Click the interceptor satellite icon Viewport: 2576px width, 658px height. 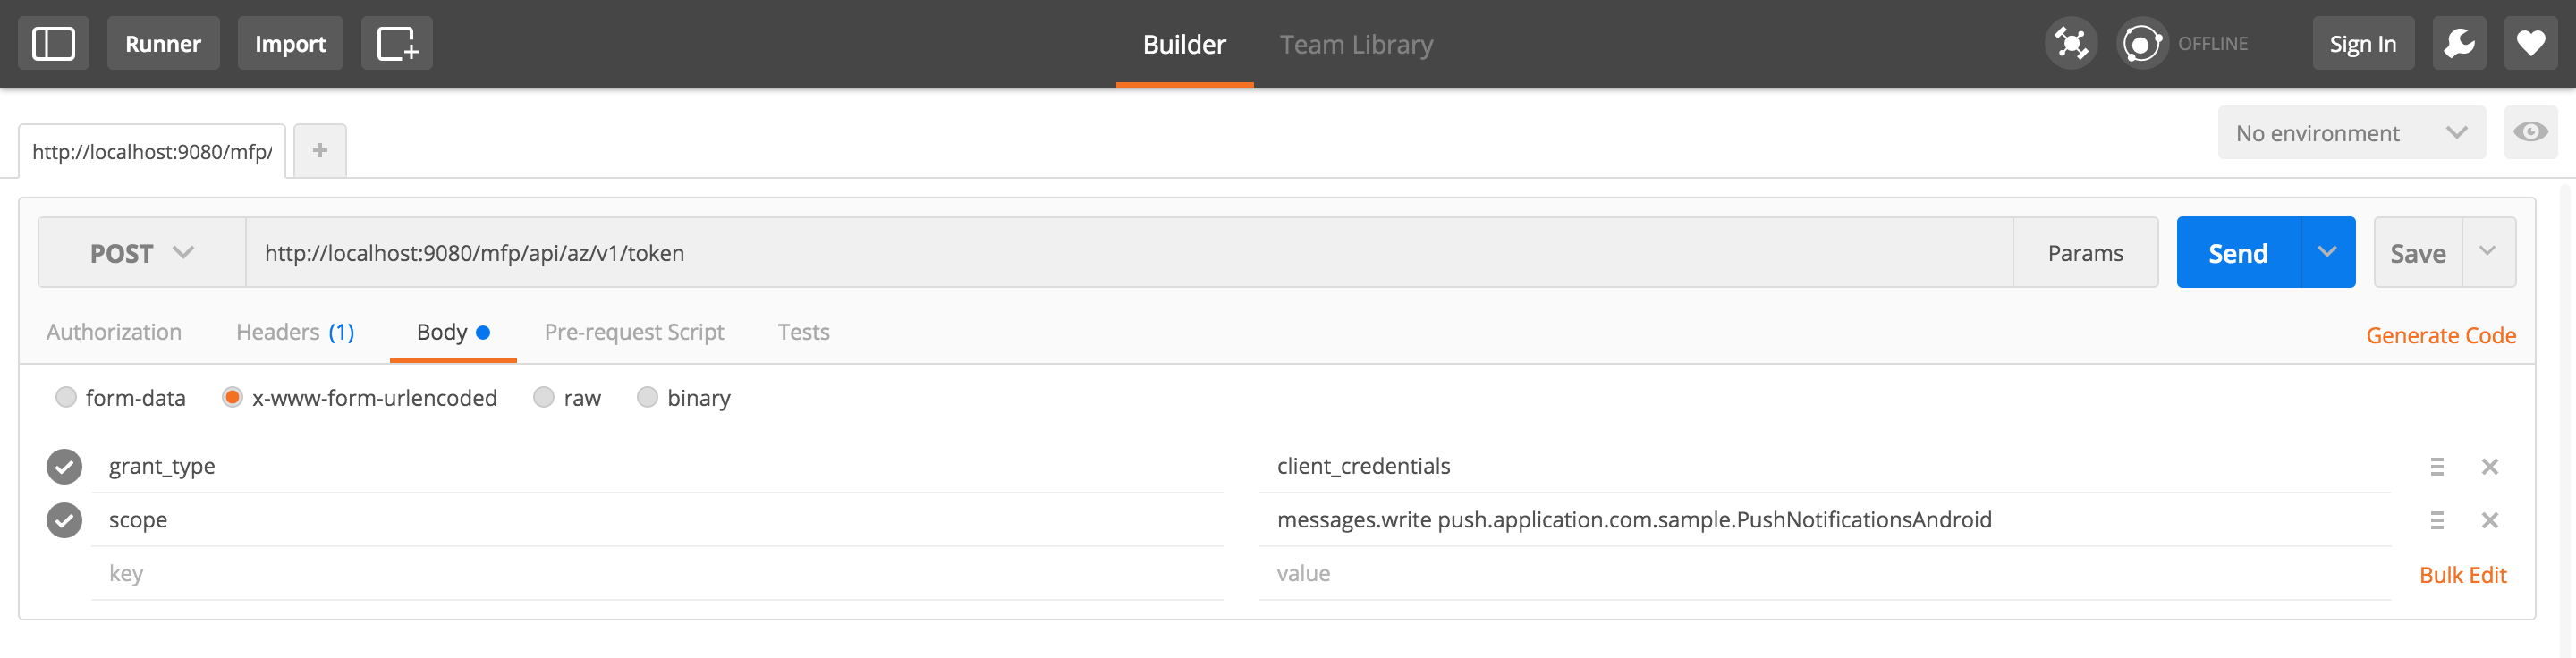coord(2070,44)
